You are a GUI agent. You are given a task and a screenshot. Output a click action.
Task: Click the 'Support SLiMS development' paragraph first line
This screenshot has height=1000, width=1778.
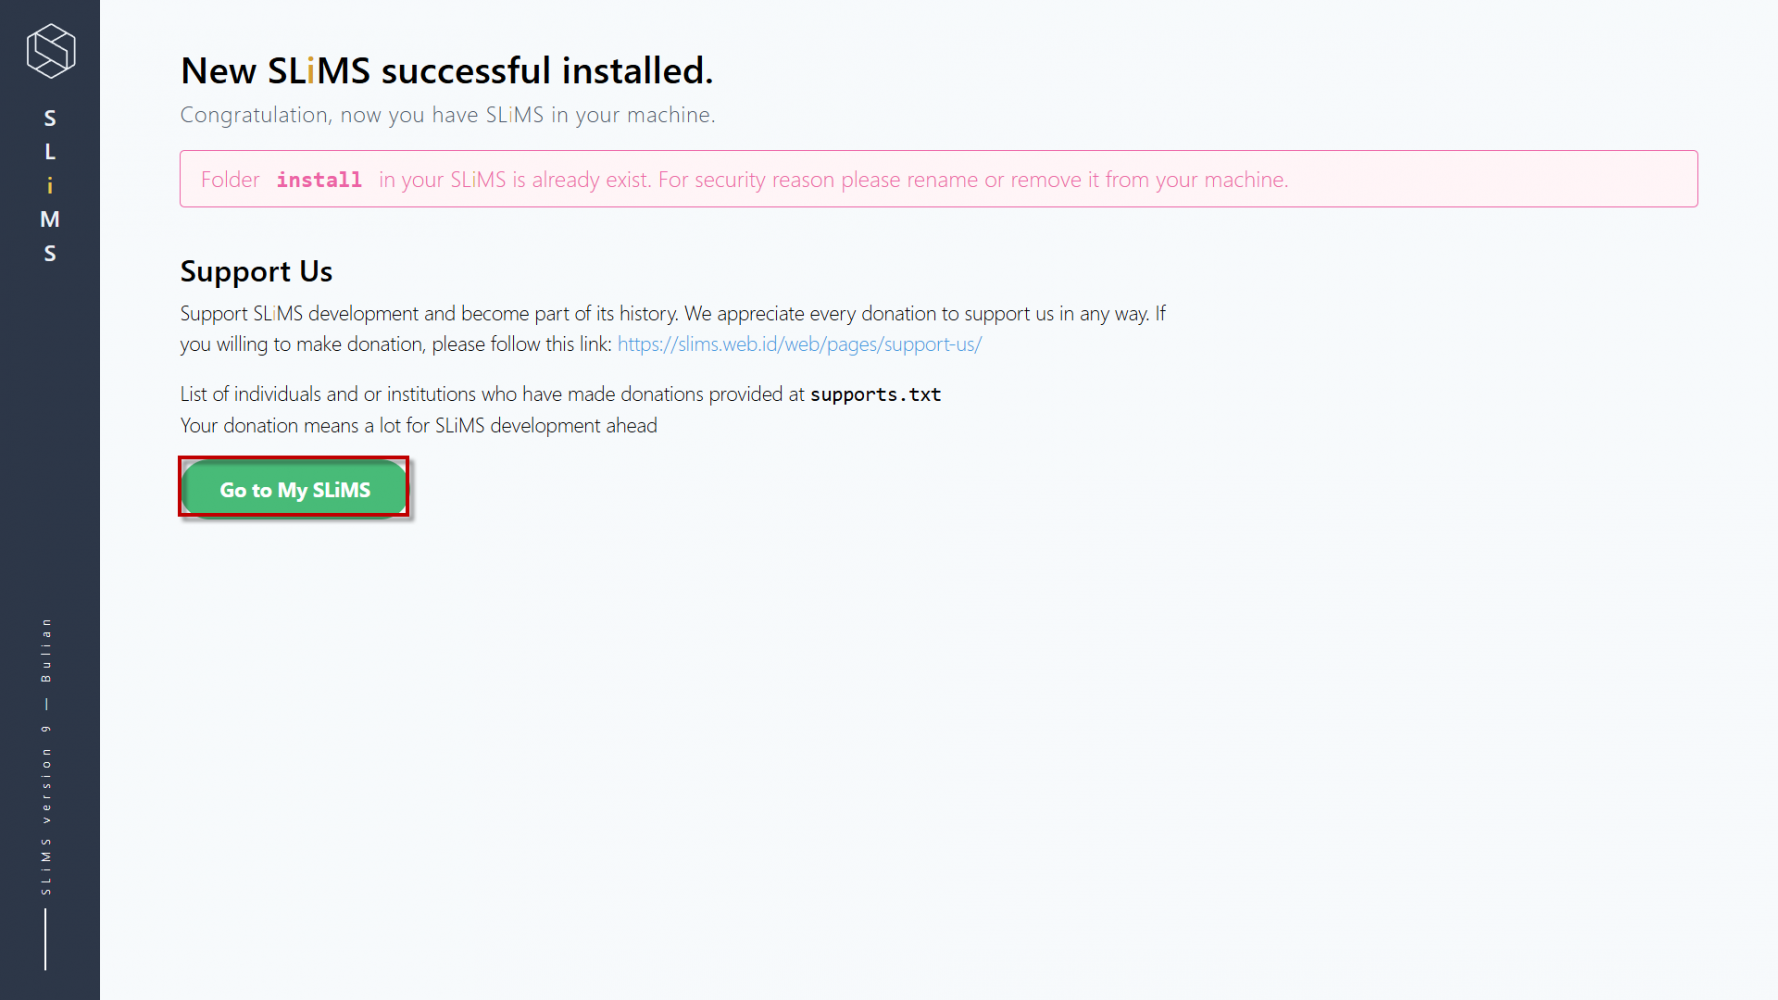[x=672, y=314]
